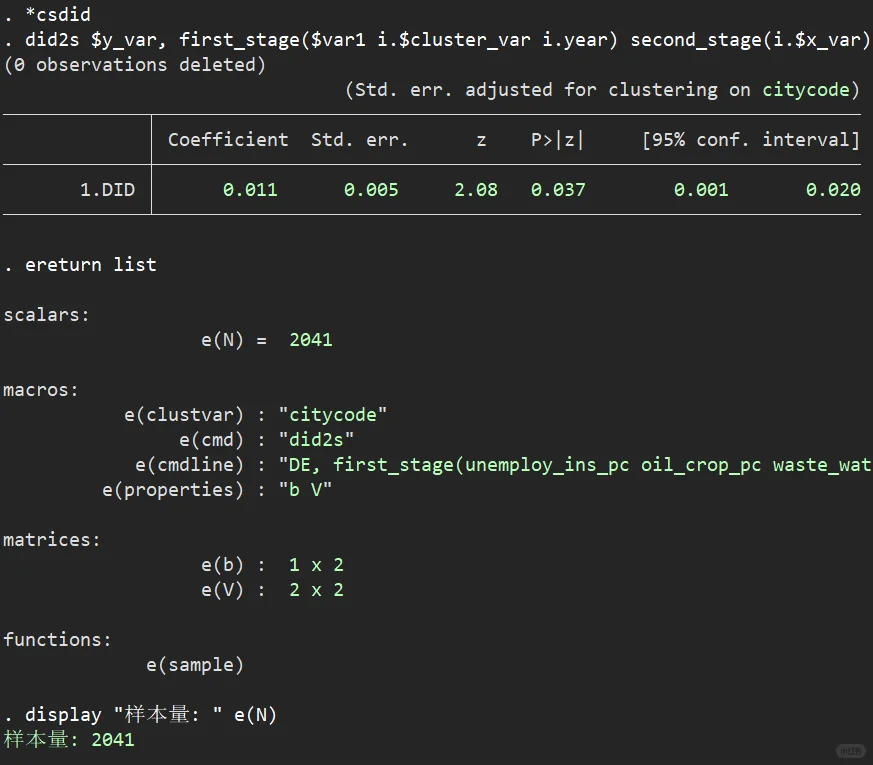
Task: Select coefficient value 0.011
Action: pos(250,190)
